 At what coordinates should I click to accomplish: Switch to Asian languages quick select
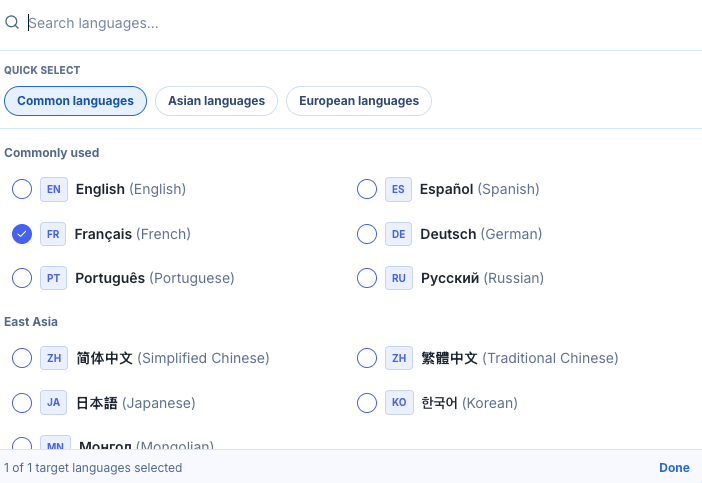(x=216, y=101)
